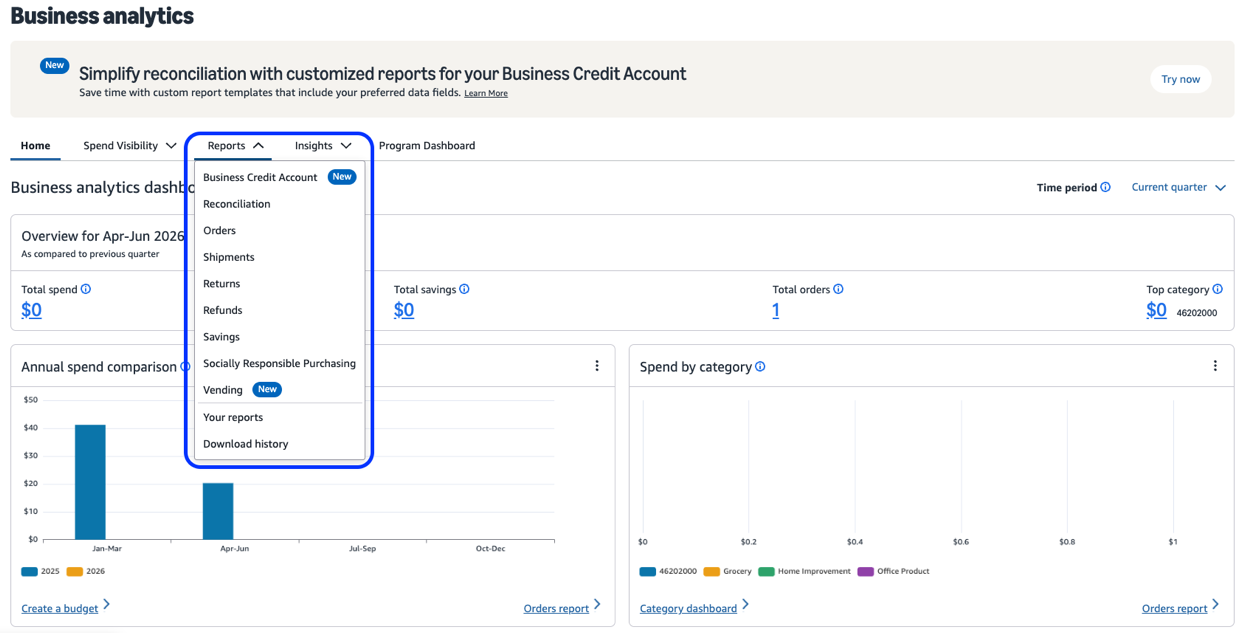The height and width of the screenshot is (633, 1245).
Task: Click the 2025 blue legend swatch
Action: coord(29,572)
